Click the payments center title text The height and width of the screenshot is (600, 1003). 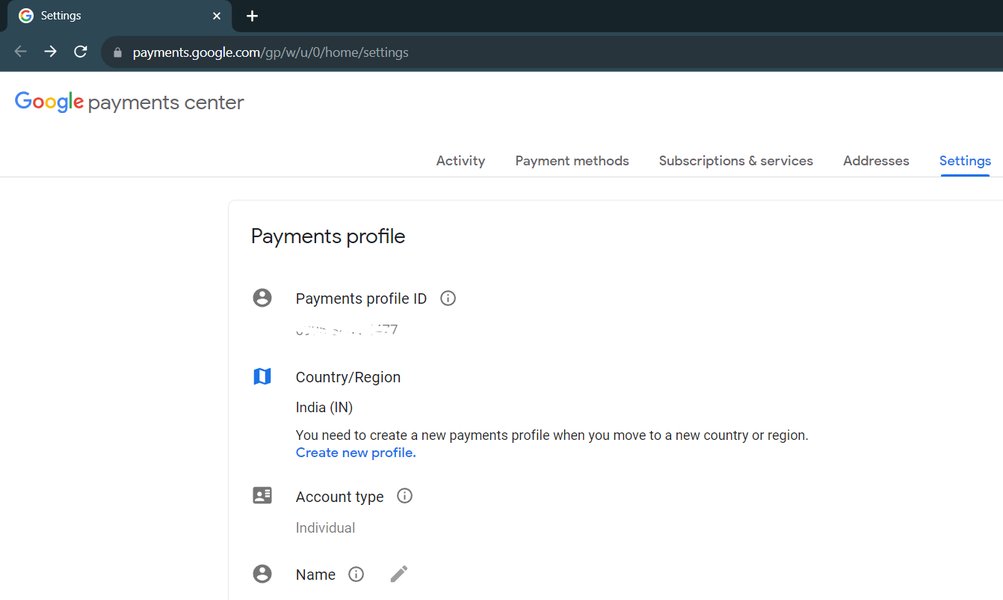tap(166, 102)
